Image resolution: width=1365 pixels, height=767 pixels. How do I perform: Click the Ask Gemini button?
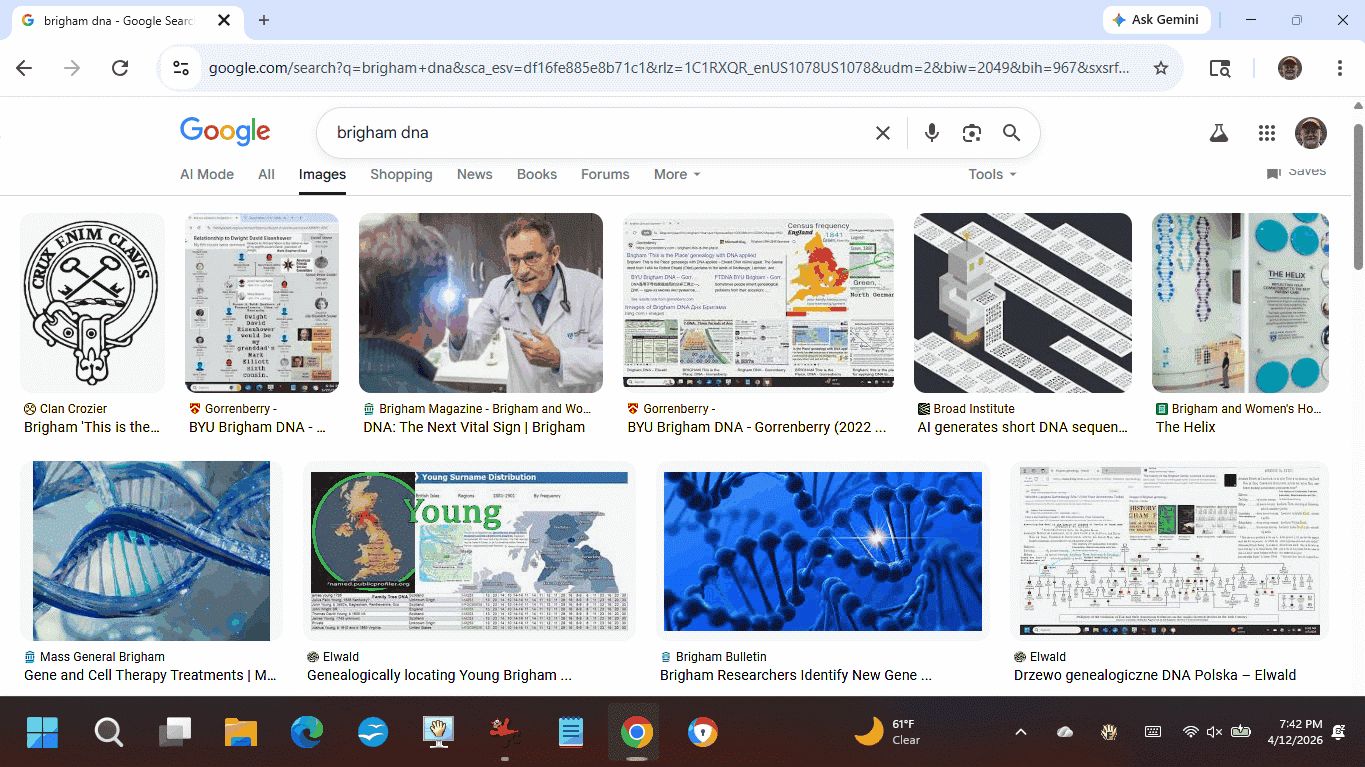click(1156, 20)
